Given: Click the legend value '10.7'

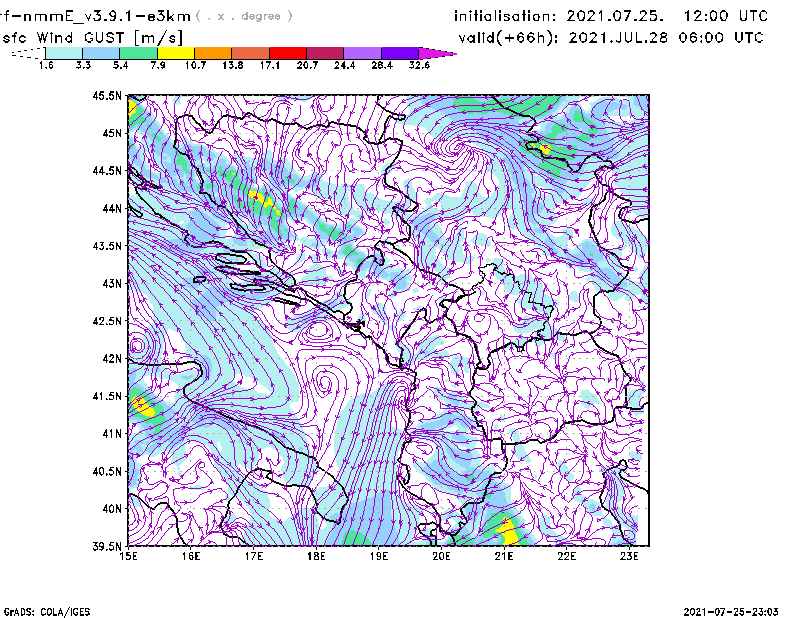Looking at the screenshot, I should click(x=195, y=65).
